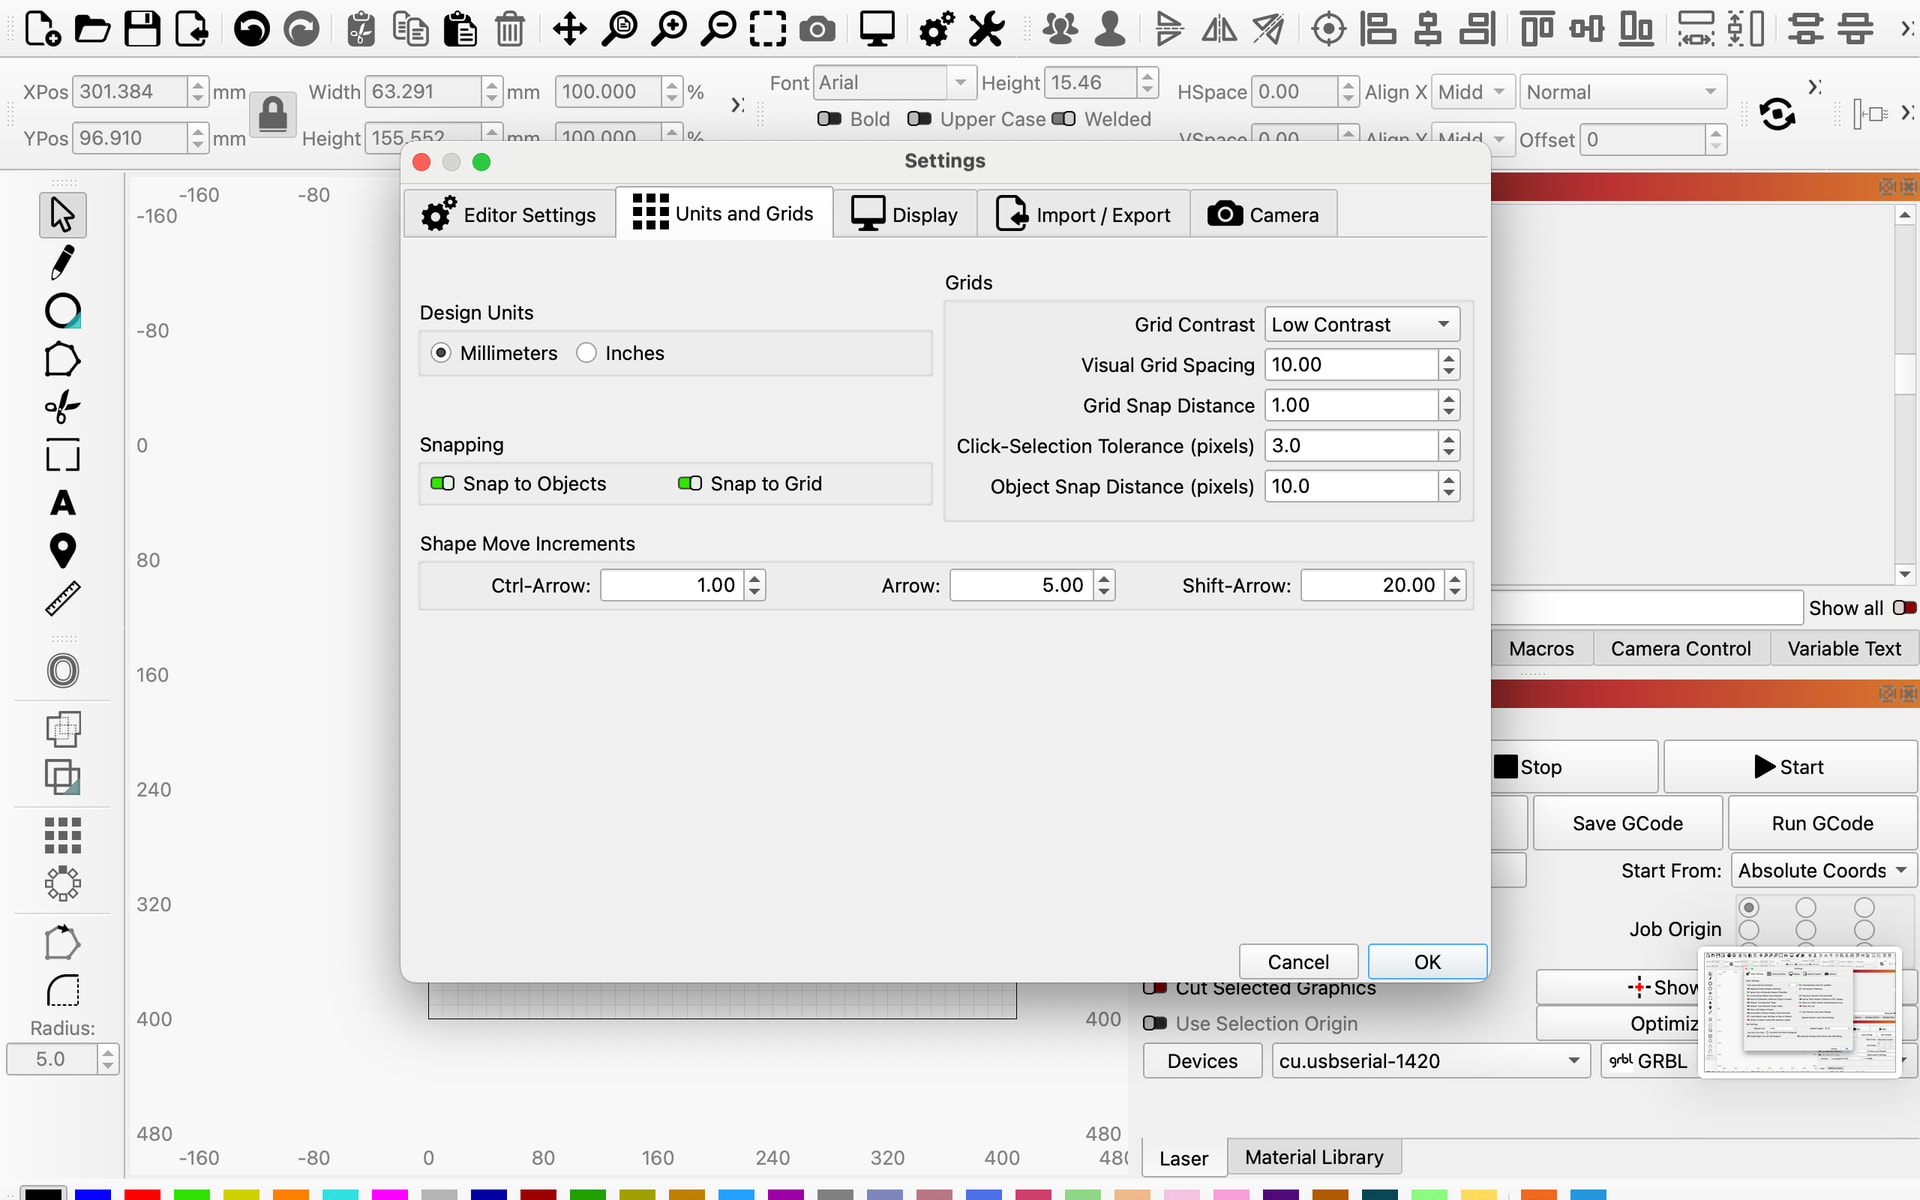
Task: Open the serial port cu.usbserial-1420 dropdown
Action: (1429, 1061)
